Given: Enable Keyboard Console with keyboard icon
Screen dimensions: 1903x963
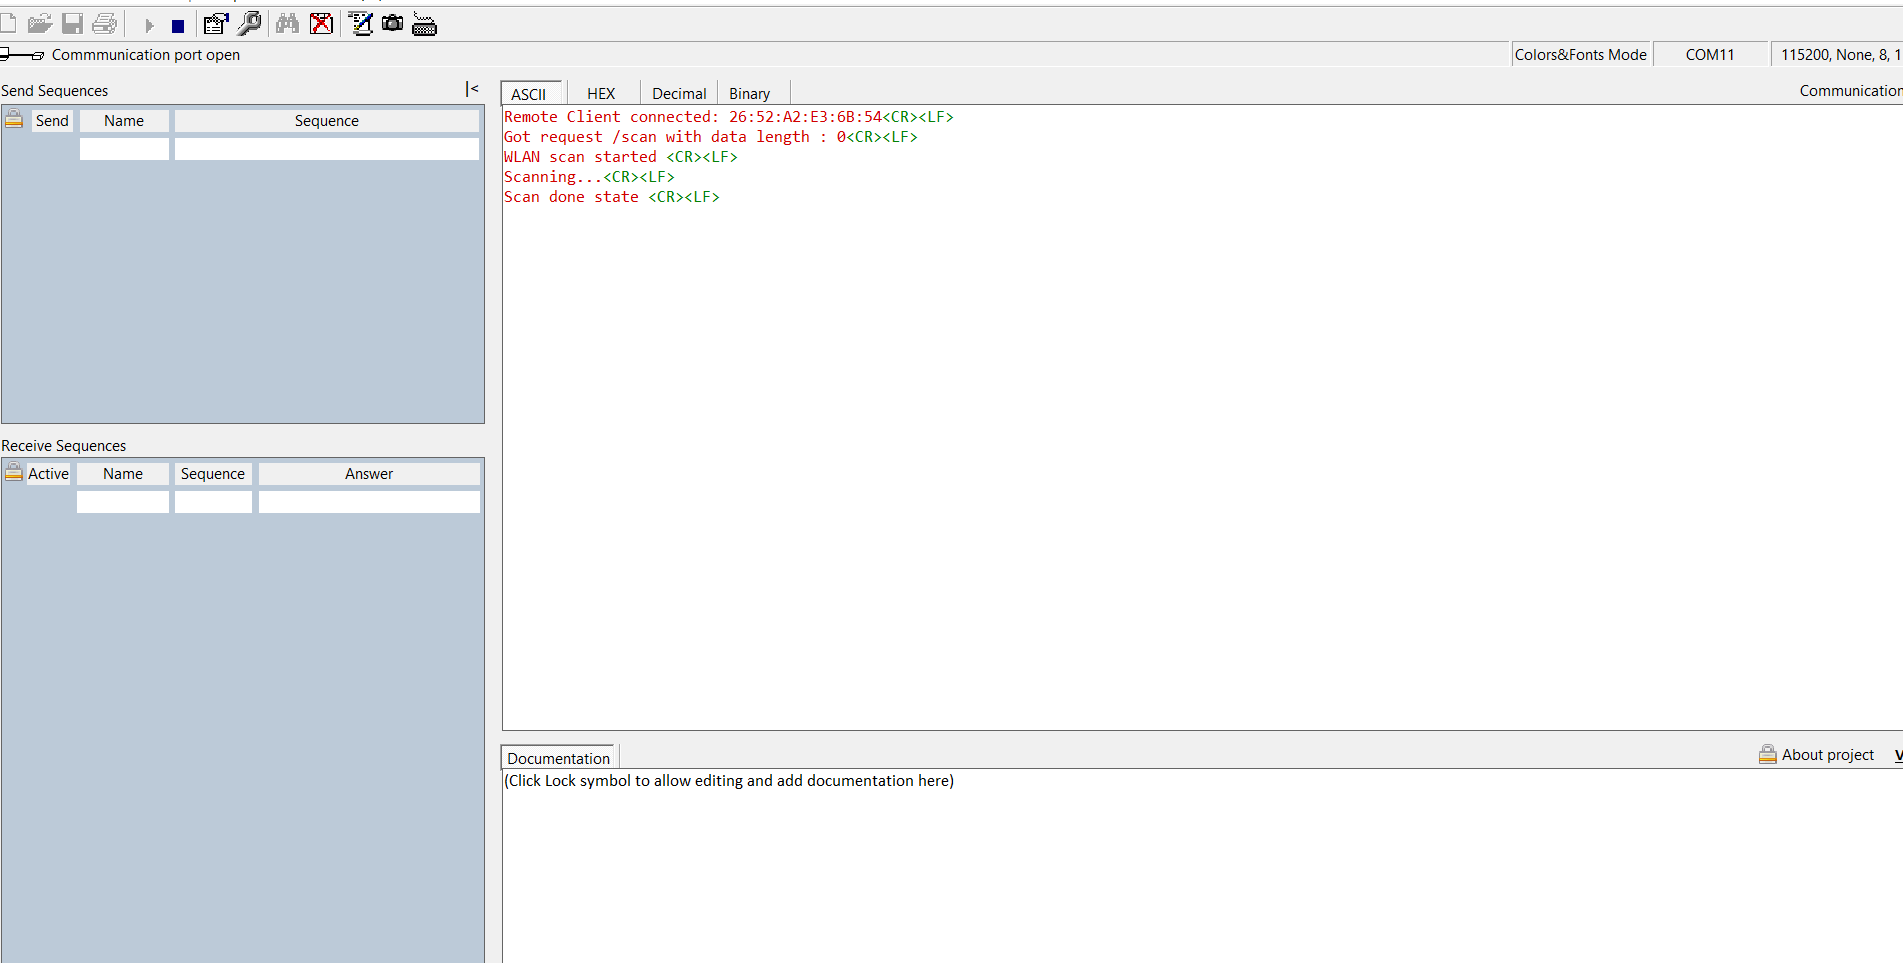Looking at the screenshot, I should (425, 26).
